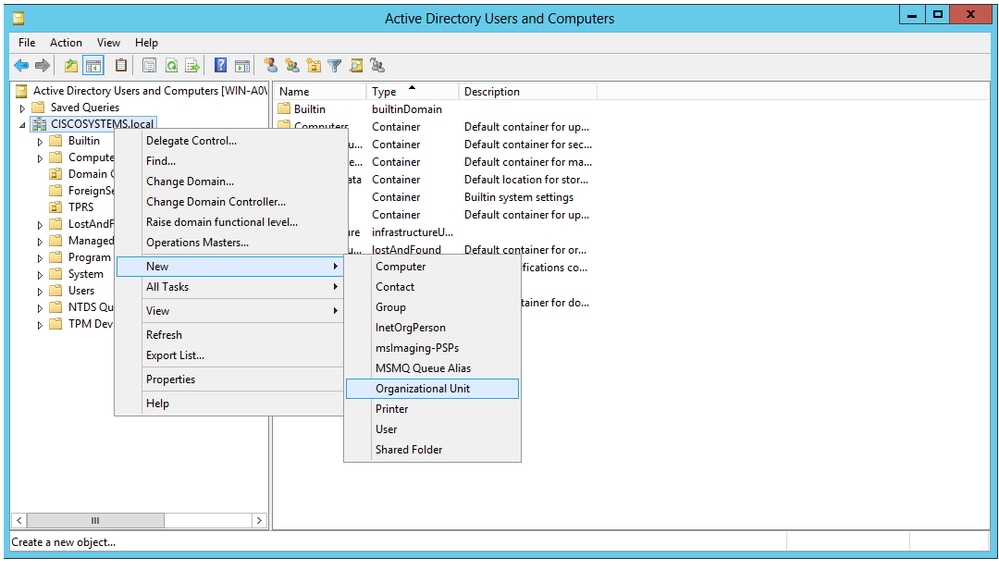This screenshot has width=999, height=561.
Task: Click the Up One Level folder icon
Action: [71, 66]
